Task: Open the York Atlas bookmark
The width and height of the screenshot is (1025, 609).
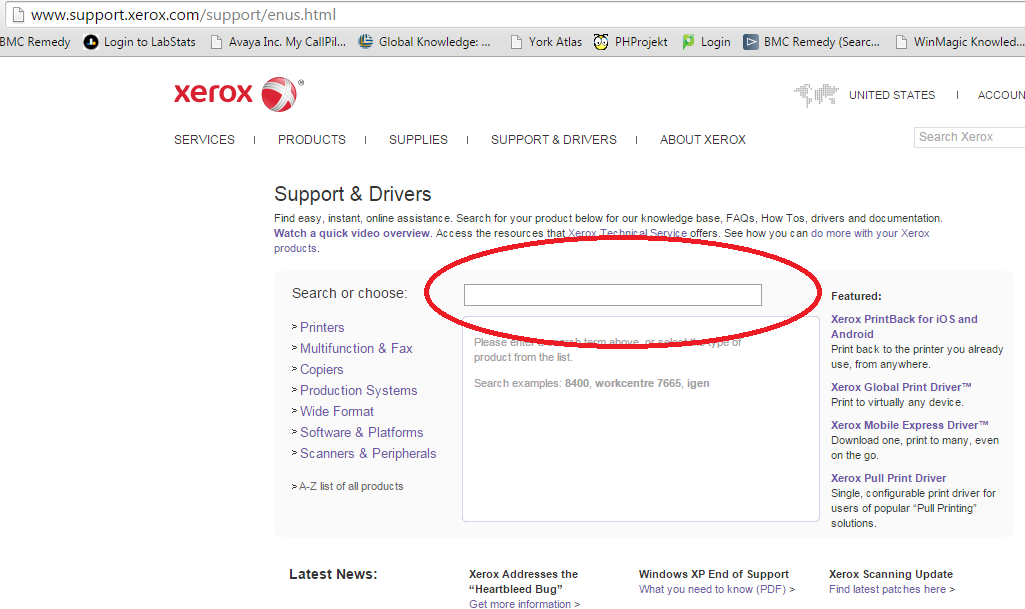Action: (546, 42)
